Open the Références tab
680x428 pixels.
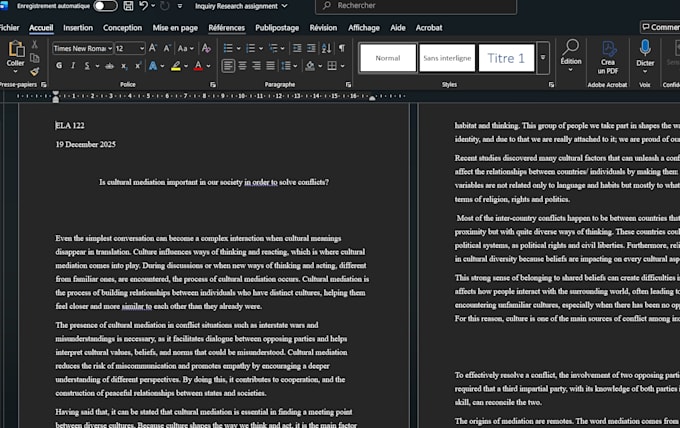226,28
